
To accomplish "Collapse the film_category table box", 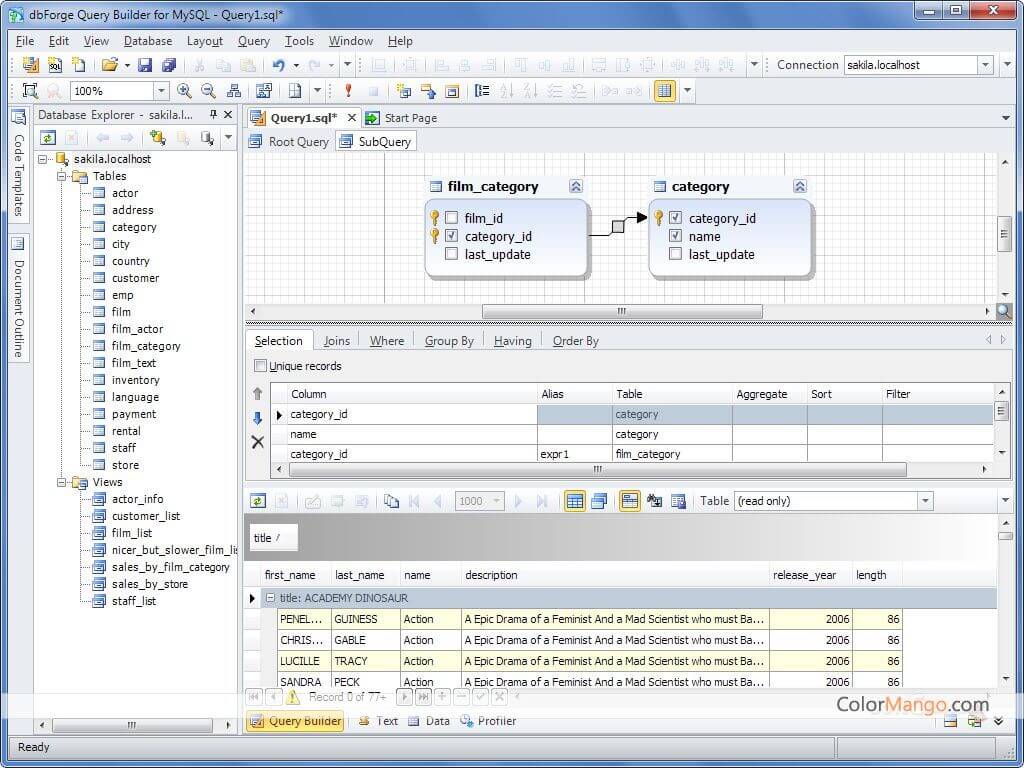I will [x=575, y=186].
